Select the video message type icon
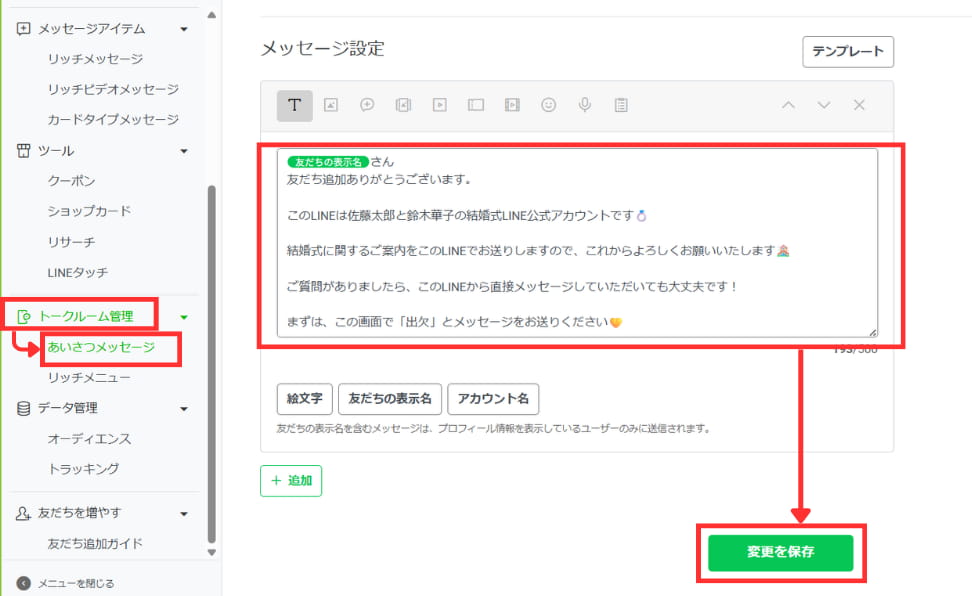 pos(440,105)
